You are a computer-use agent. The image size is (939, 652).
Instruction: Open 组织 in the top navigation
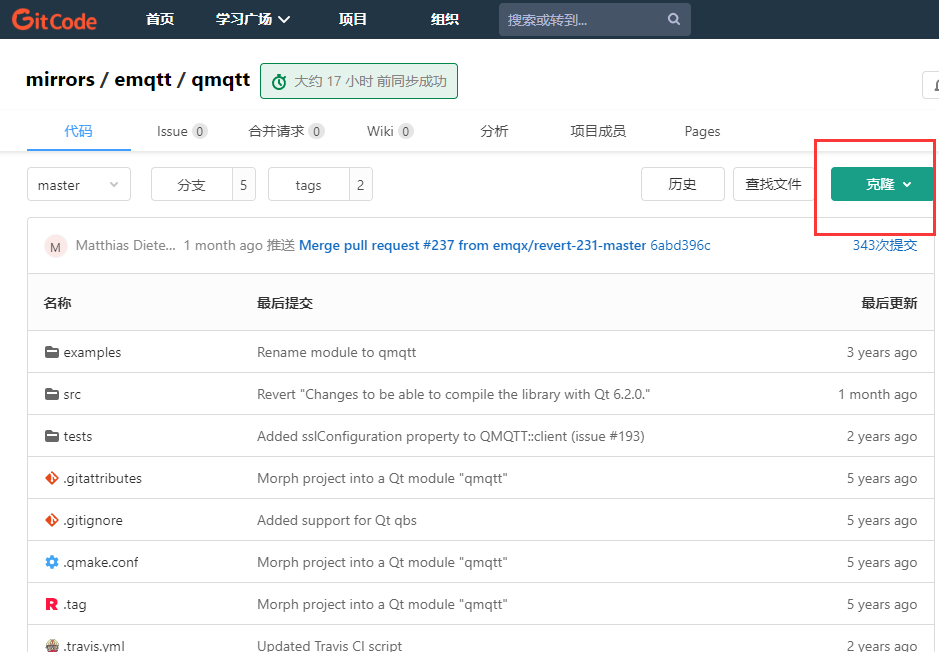click(x=444, y=19)
